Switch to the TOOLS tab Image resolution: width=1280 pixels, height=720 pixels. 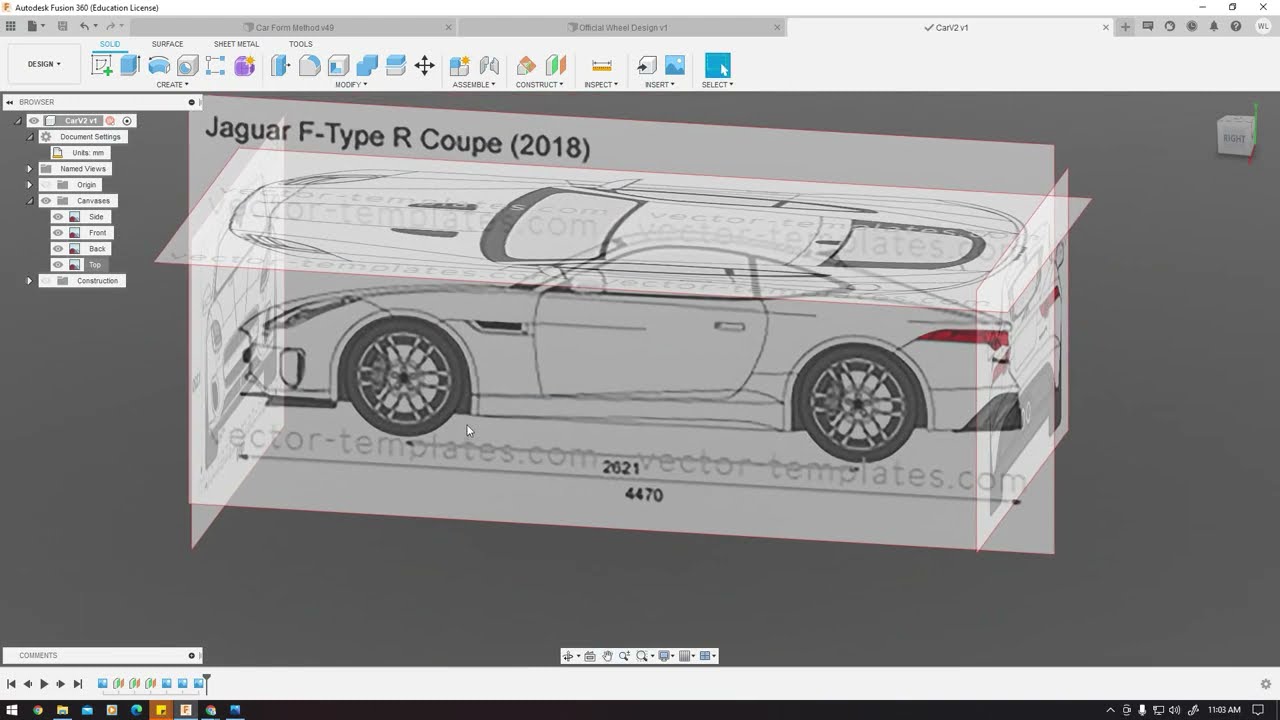click(300, 44)
